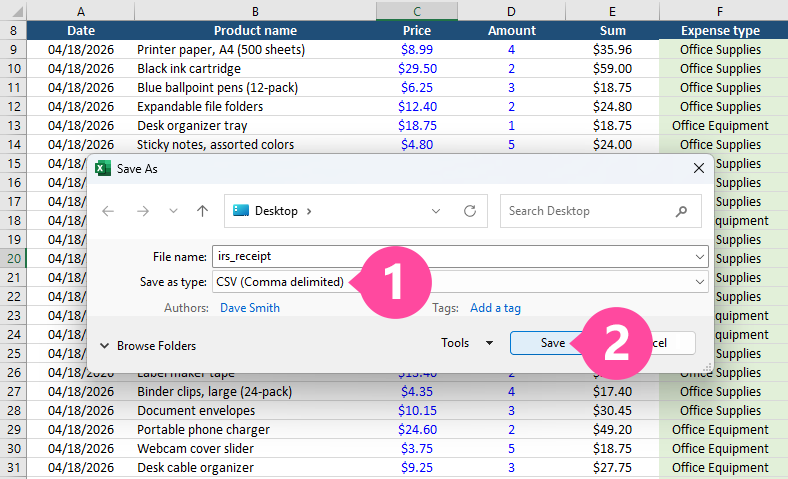788x479 pixels.
Task: Click the Excel icon in dialog title bar
Action: 102,169
